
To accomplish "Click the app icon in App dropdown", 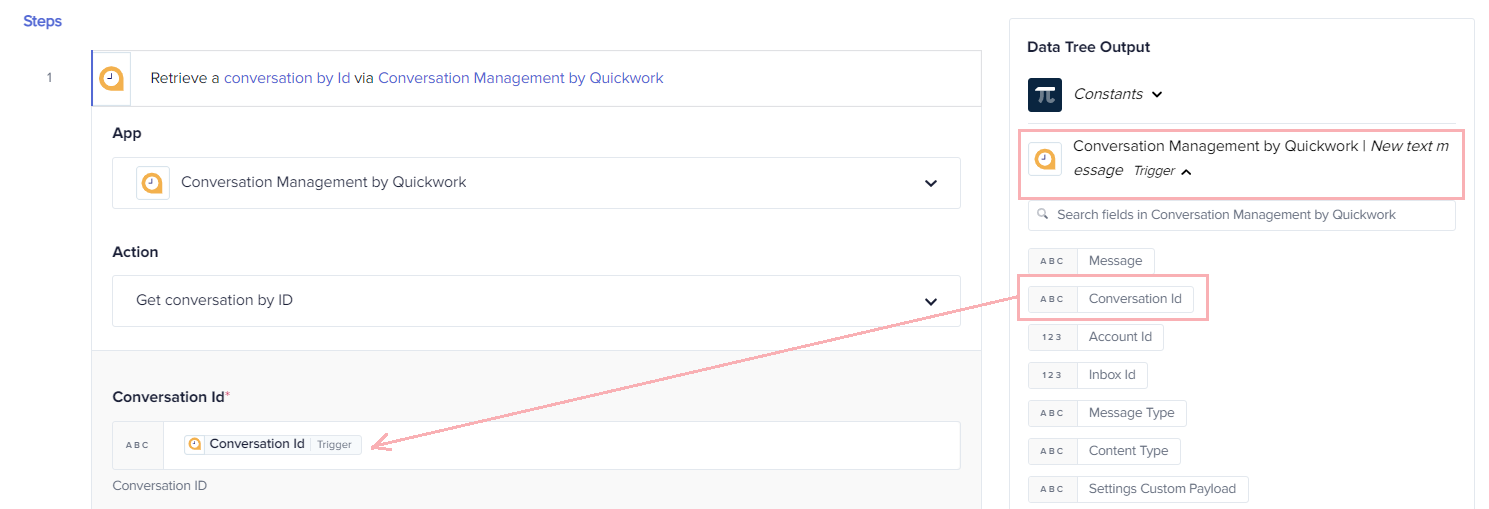I will click(152, 183).
